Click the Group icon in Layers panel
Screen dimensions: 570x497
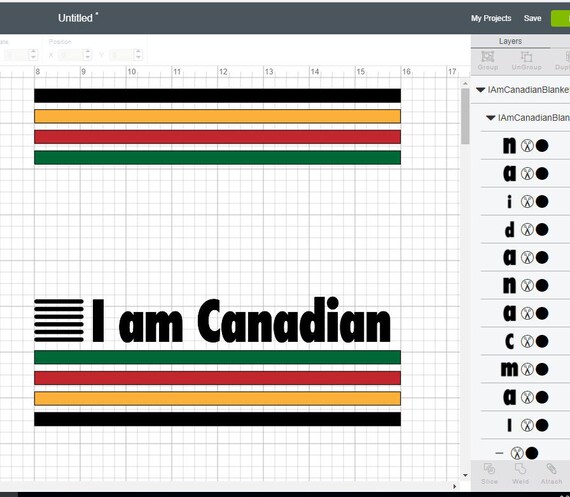tap(487, 57)
